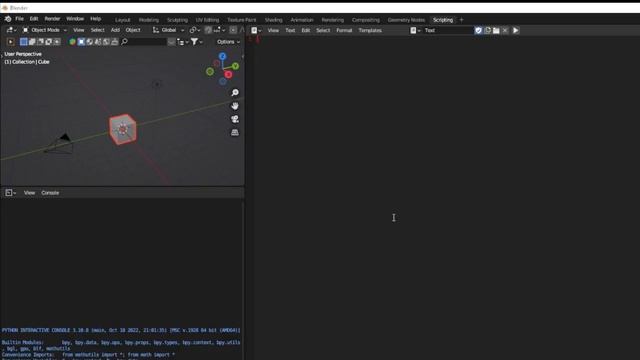640x360 pixels.
Task: Toggle camera view with camera icon
Action: [235, 119]
